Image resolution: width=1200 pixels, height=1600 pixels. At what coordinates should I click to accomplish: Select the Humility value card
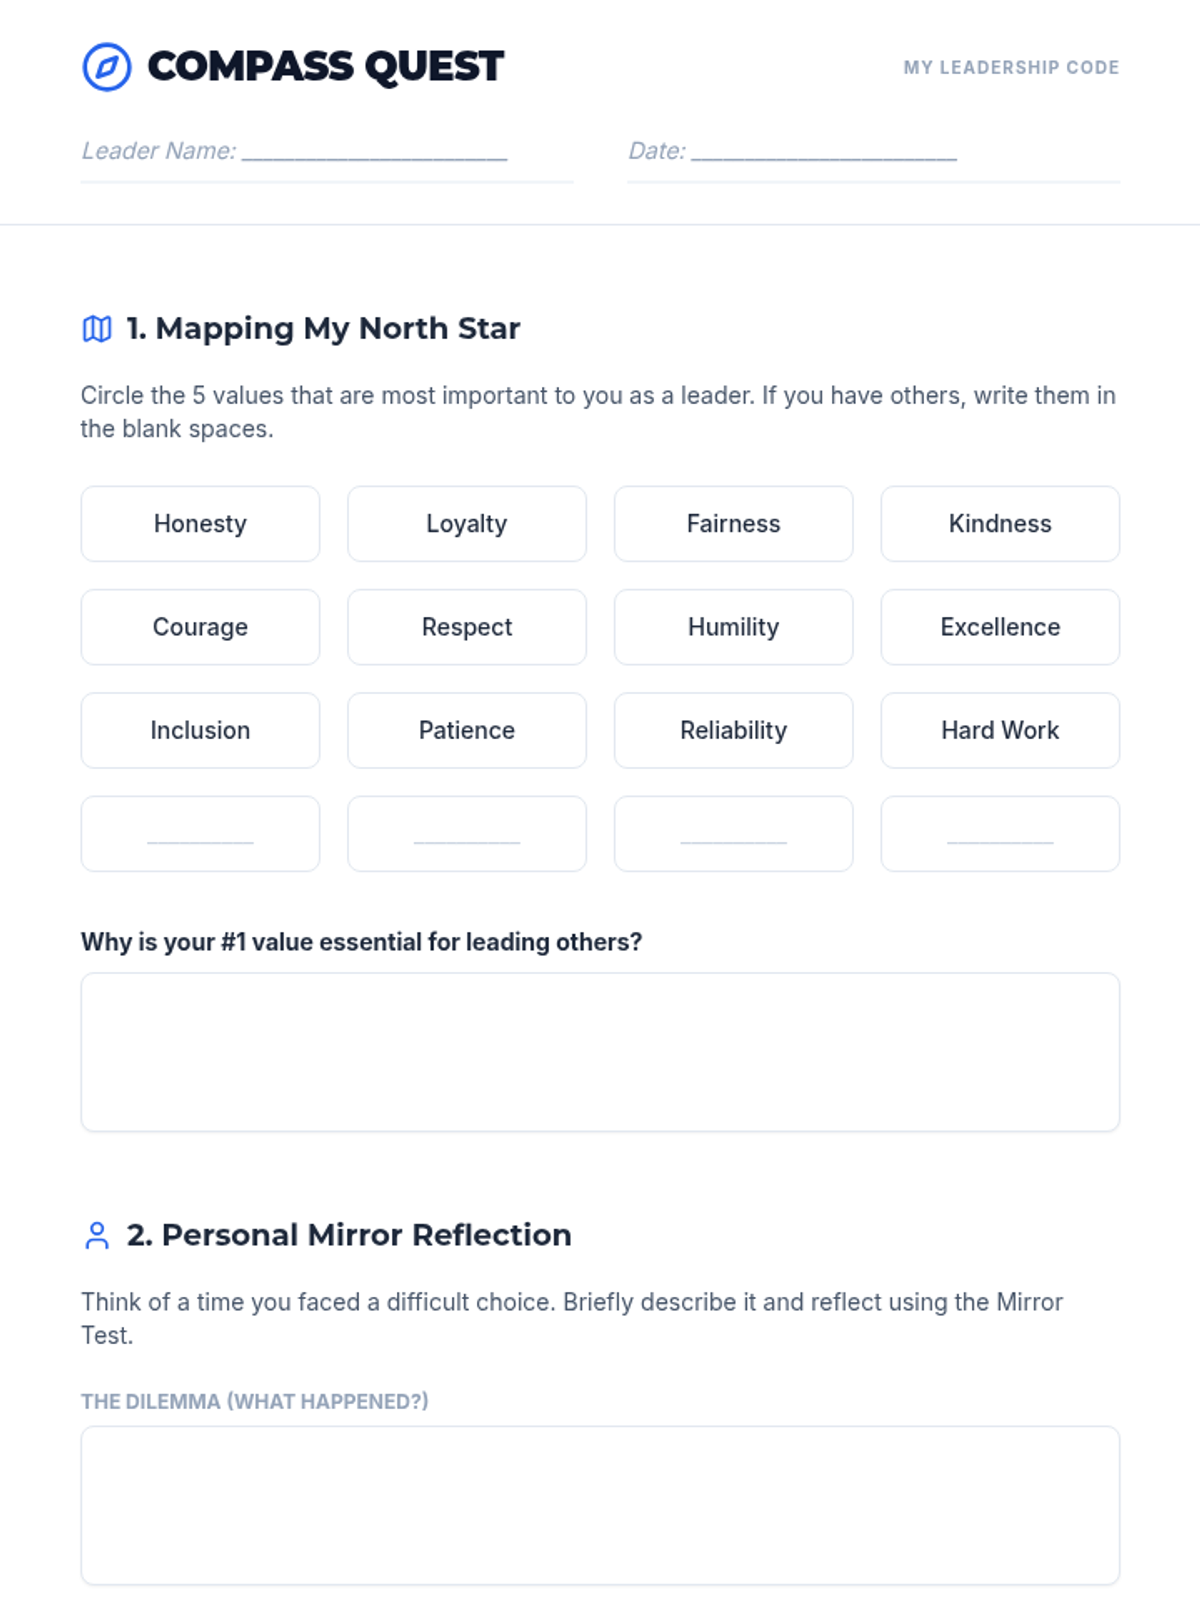734,627
